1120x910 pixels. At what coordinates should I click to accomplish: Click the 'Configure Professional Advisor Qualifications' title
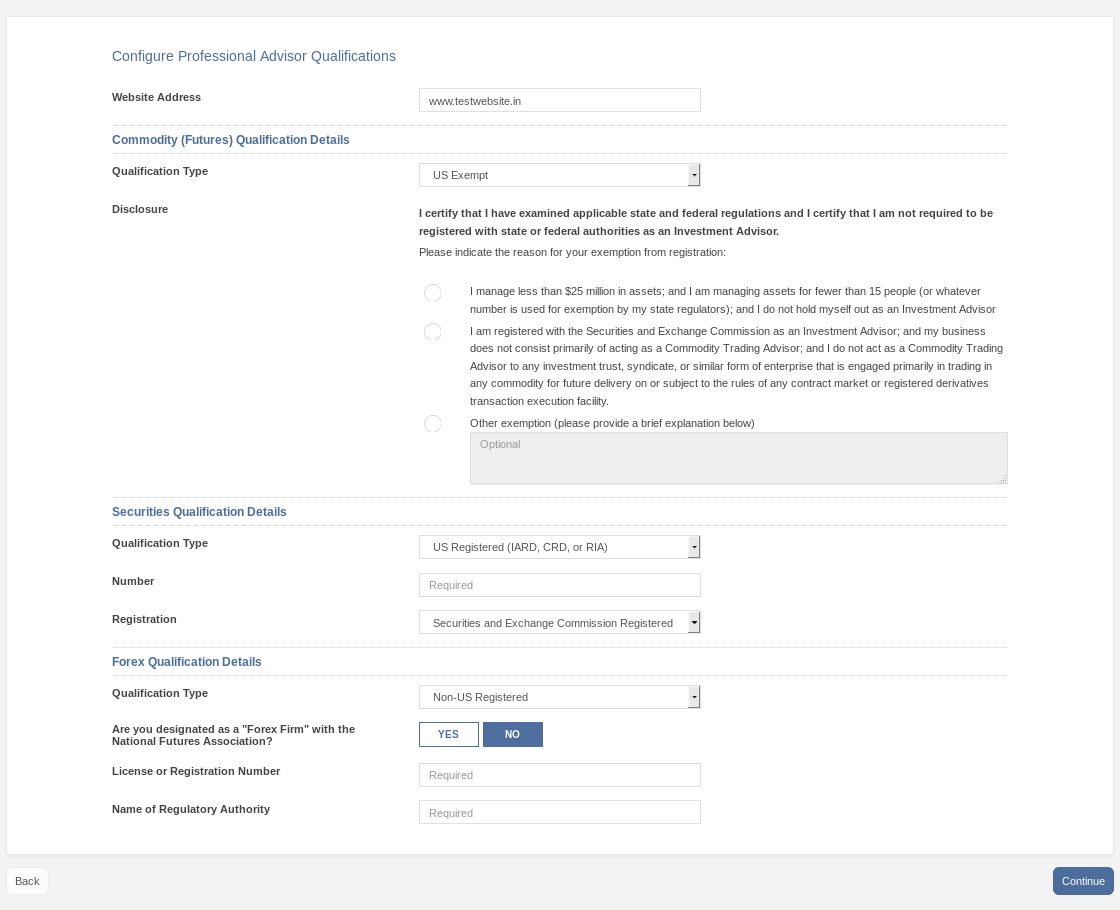tap(254, 56)
